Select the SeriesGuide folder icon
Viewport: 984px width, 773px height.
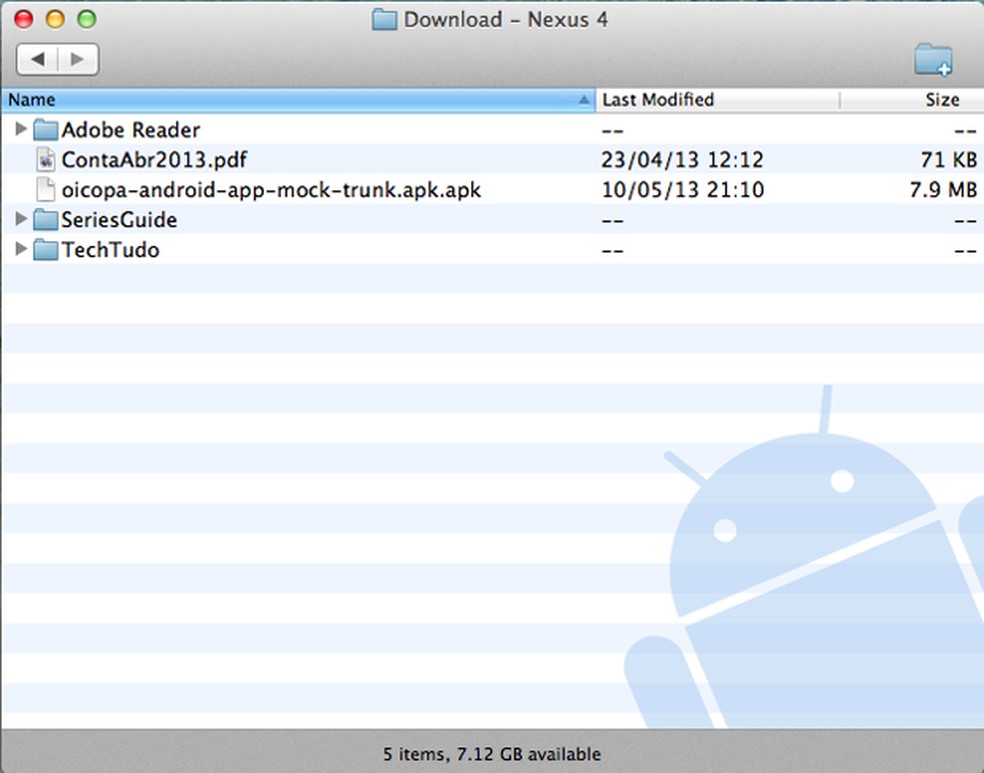pos(45,220)
